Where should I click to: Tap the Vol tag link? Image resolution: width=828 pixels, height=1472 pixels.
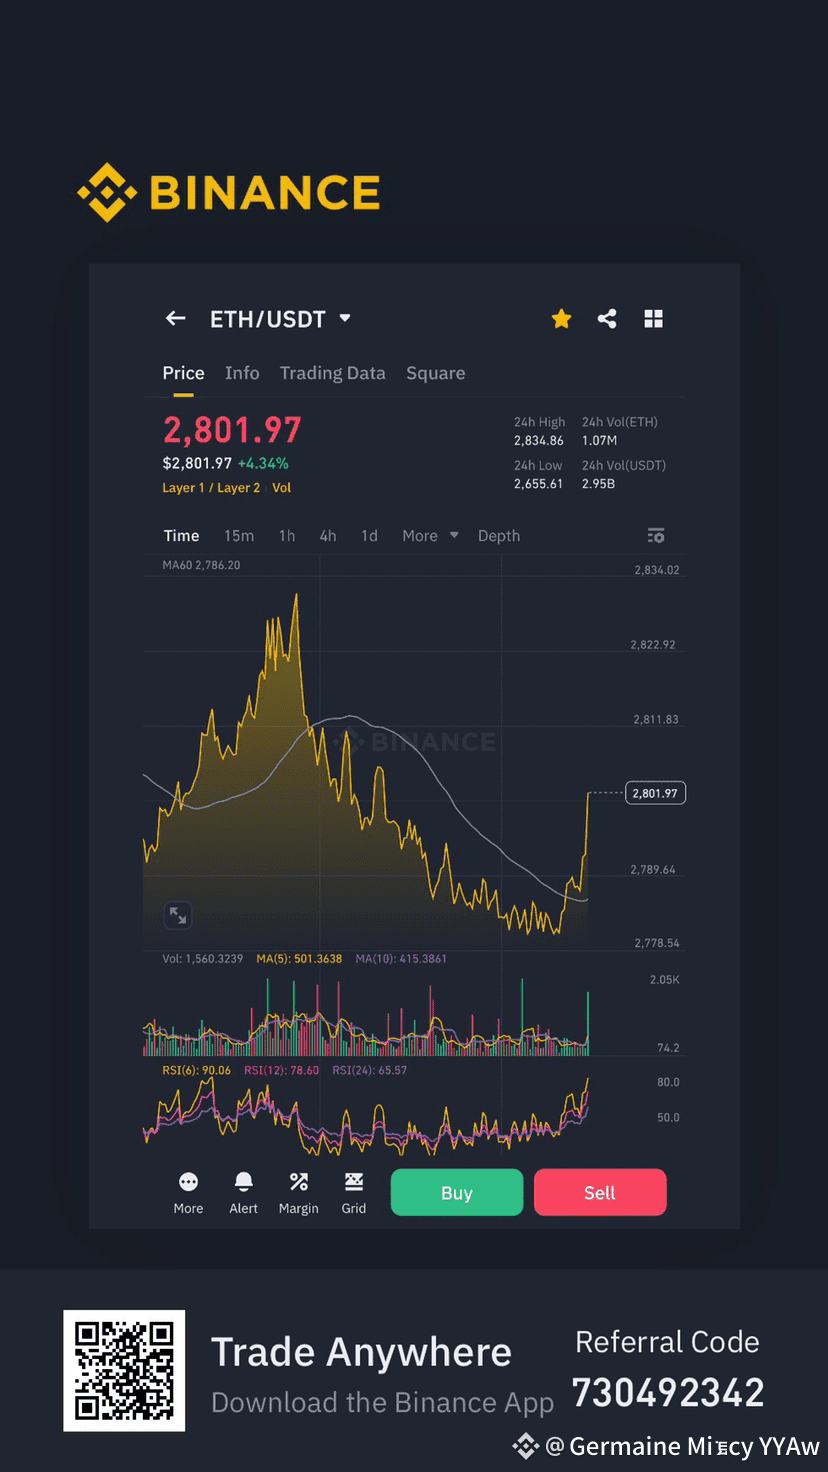coord(282,488)
